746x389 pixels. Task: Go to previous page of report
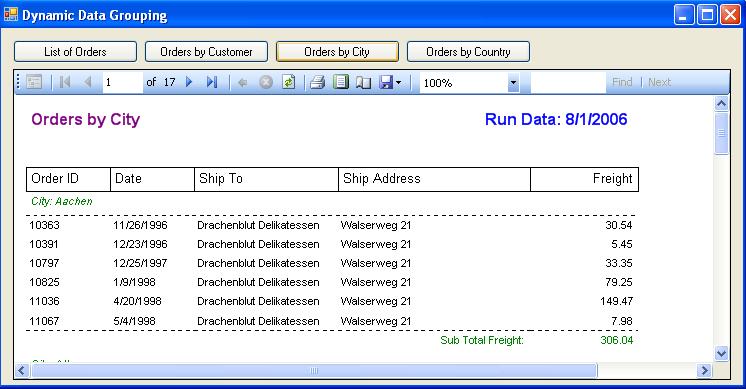88,82
